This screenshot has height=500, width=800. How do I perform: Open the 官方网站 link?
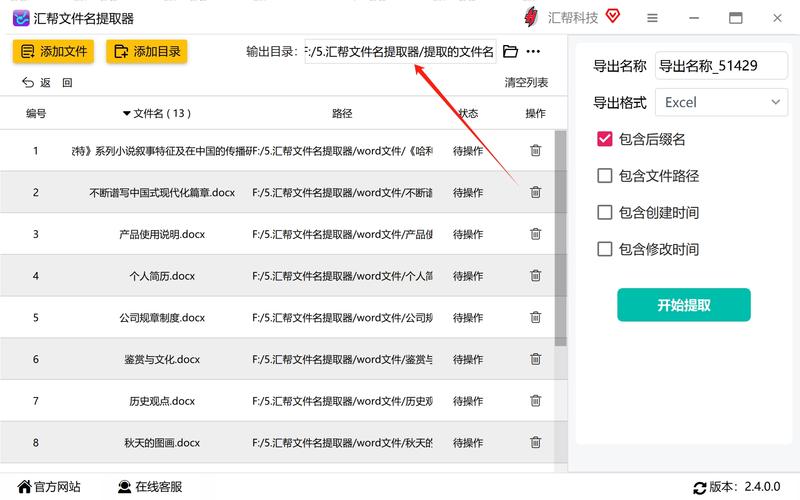[49, 487]
